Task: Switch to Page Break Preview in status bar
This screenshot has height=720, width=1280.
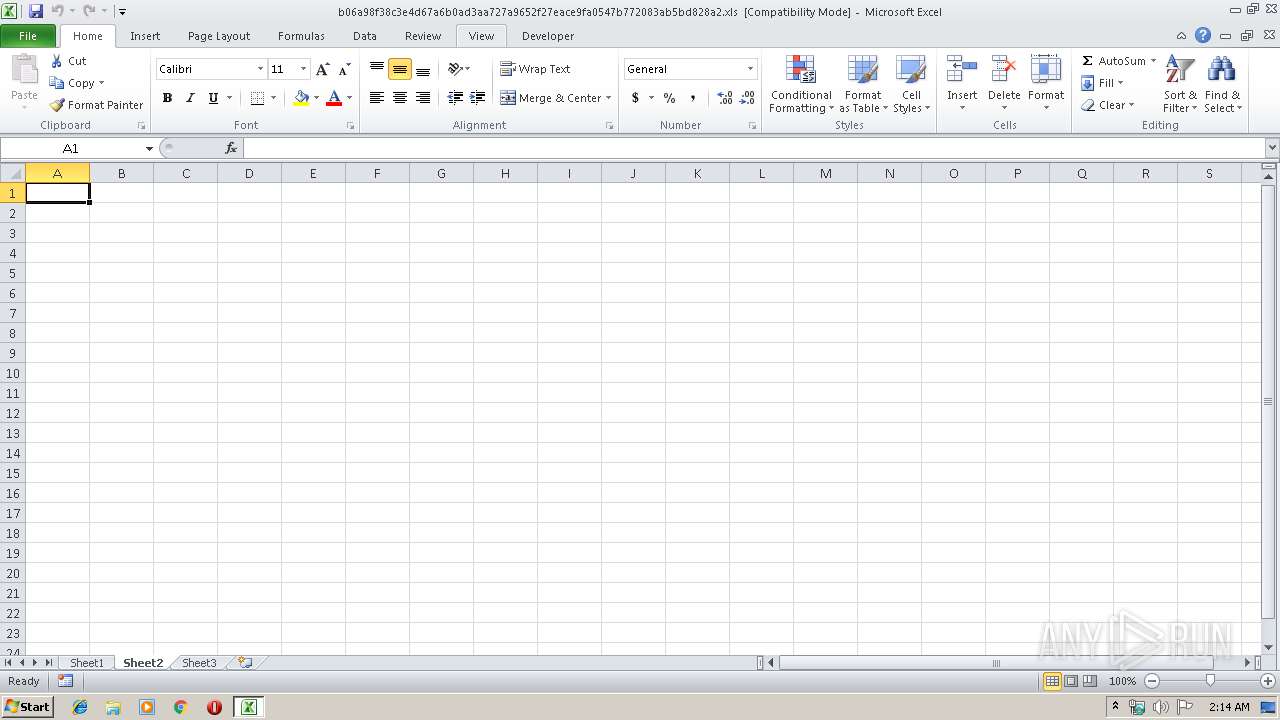Action: tap(1090, 681)
